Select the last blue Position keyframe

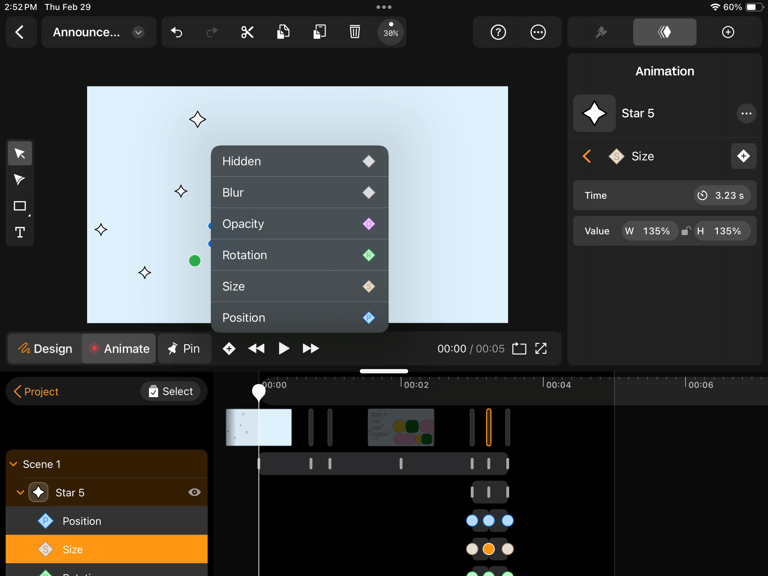(507, 521)
